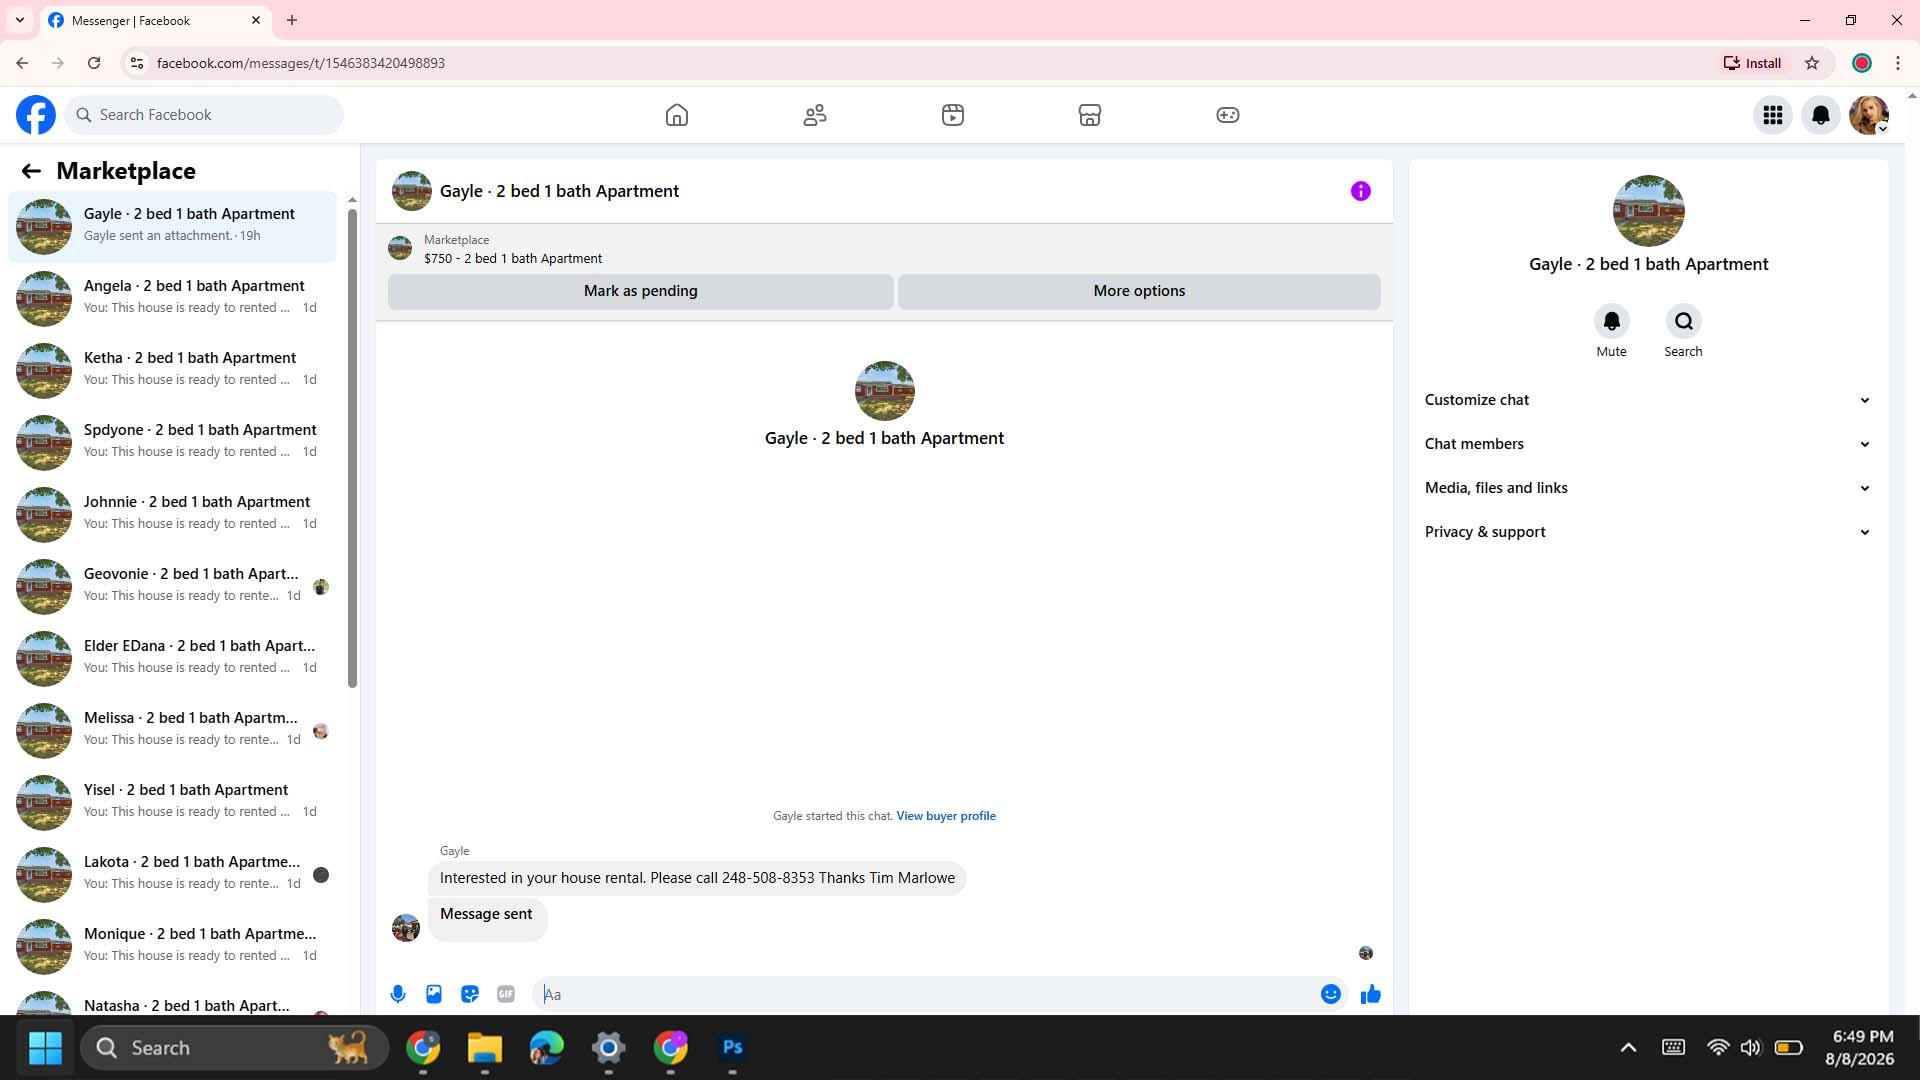Open the Lakota apartment conversation
The width and height of the screenshot is (1920, 1080).
click(x=173, y=874)
